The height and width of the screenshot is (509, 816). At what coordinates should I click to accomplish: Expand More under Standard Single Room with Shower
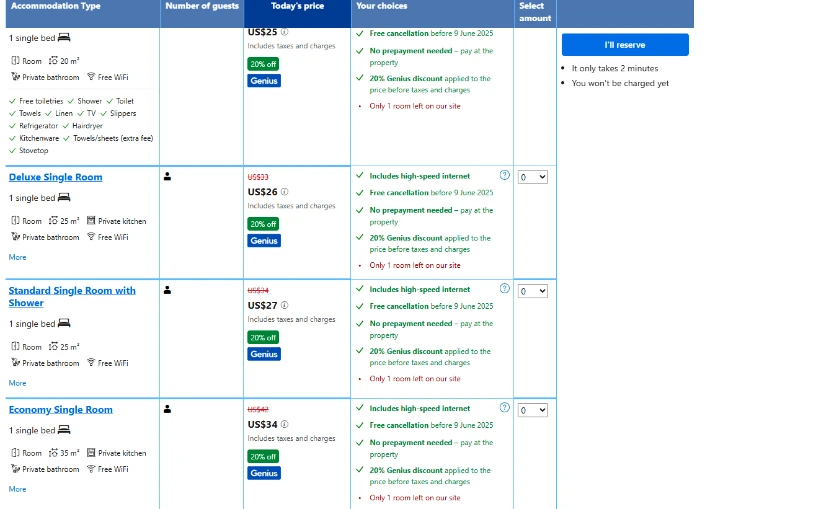pyautogui.click(x=17, y=383)
